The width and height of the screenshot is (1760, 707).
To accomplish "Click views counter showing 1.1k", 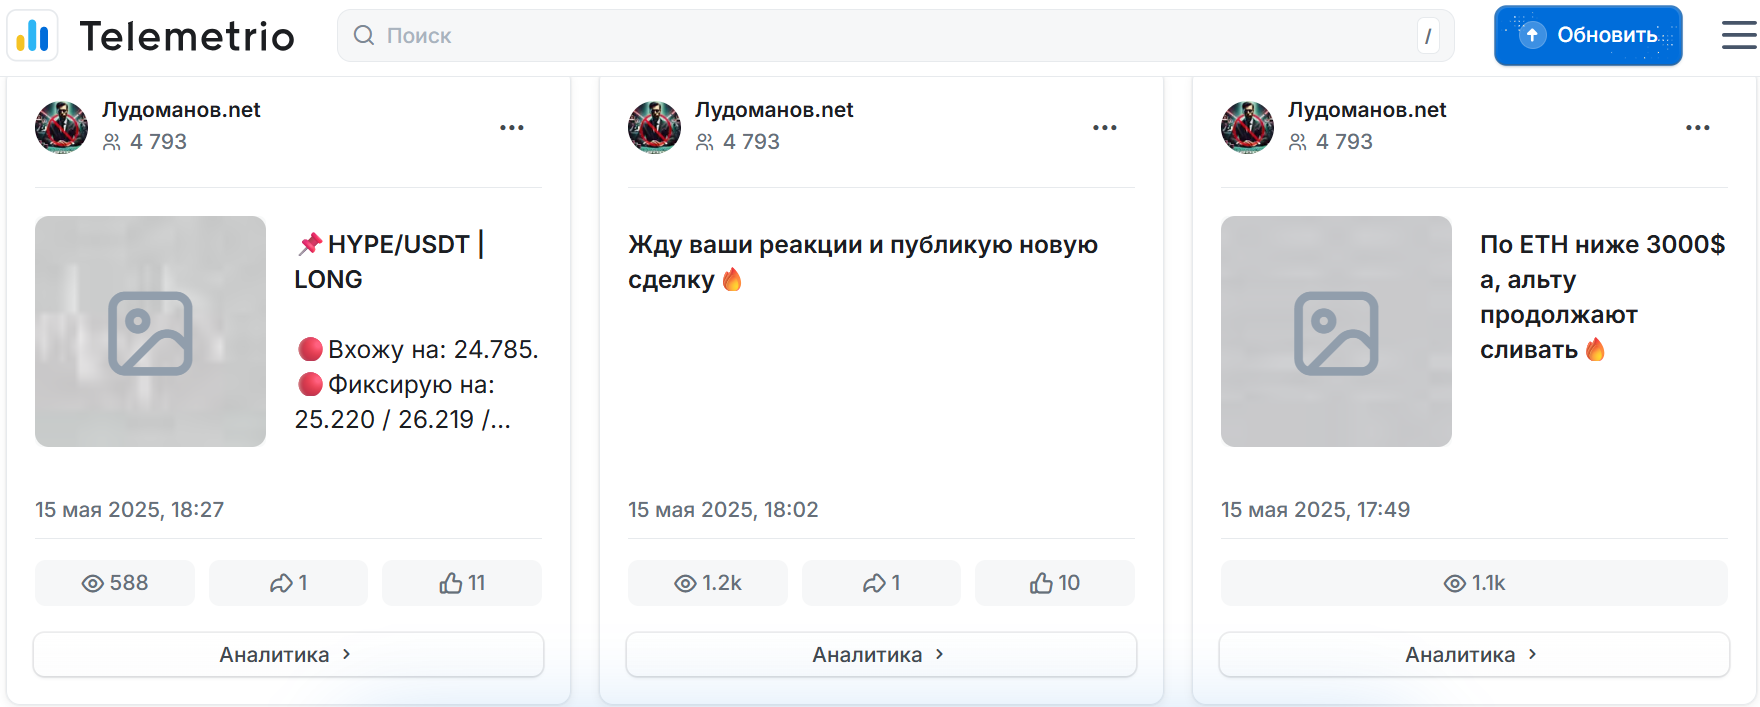I will coord(1474,583).
